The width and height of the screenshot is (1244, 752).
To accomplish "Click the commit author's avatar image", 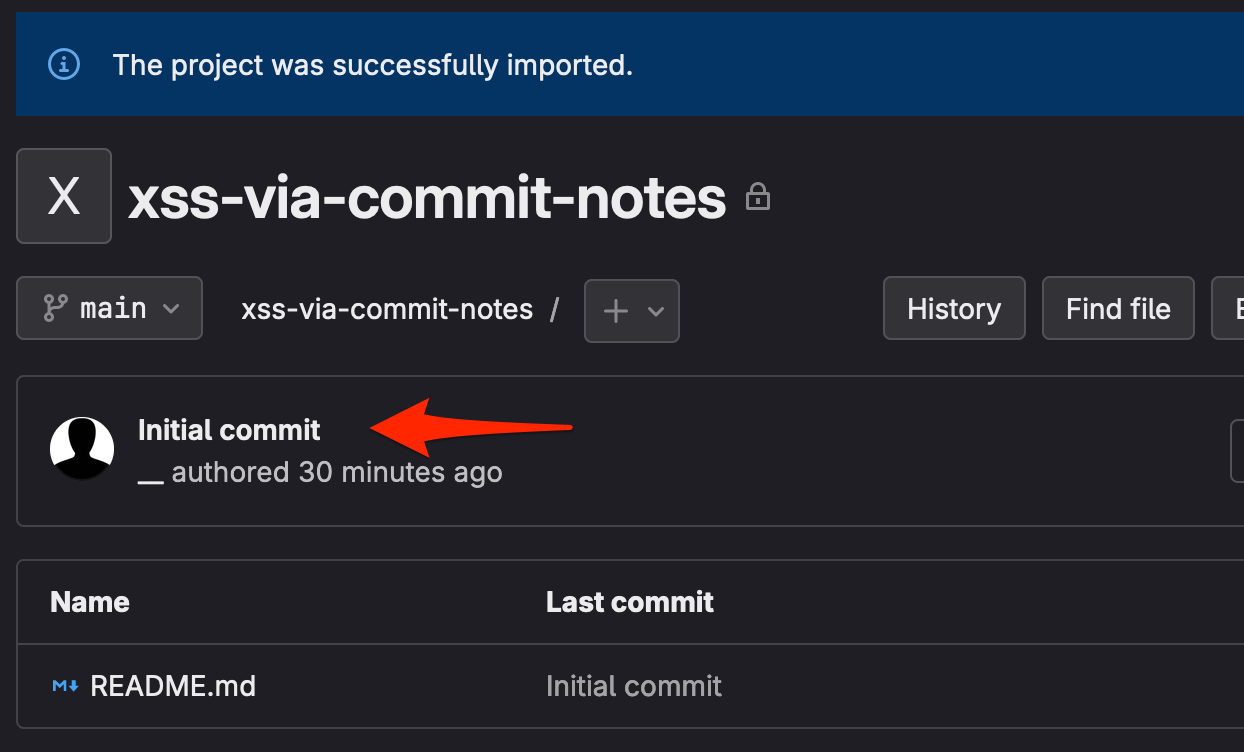I will pyautogui.click(x=82, y=449).
